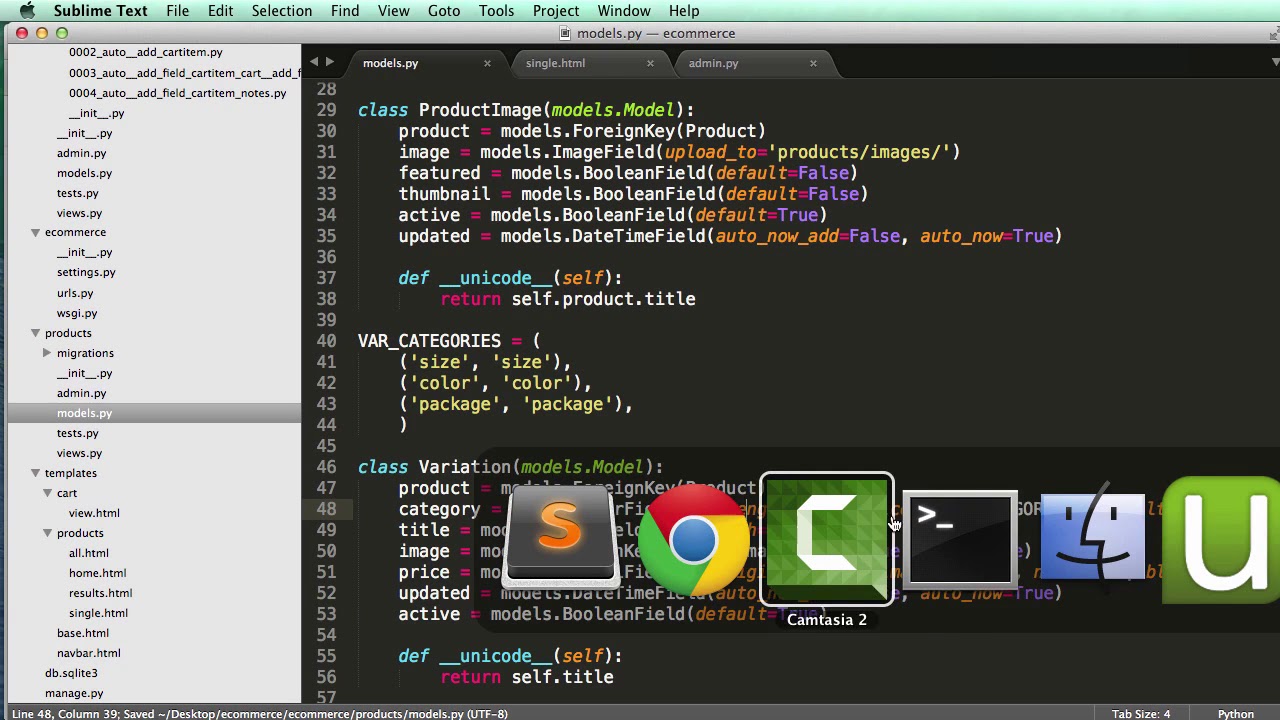This screenshot has height=720, width=1280.
Task: Go to previous tab with left arrow
Action: [314, 62]
